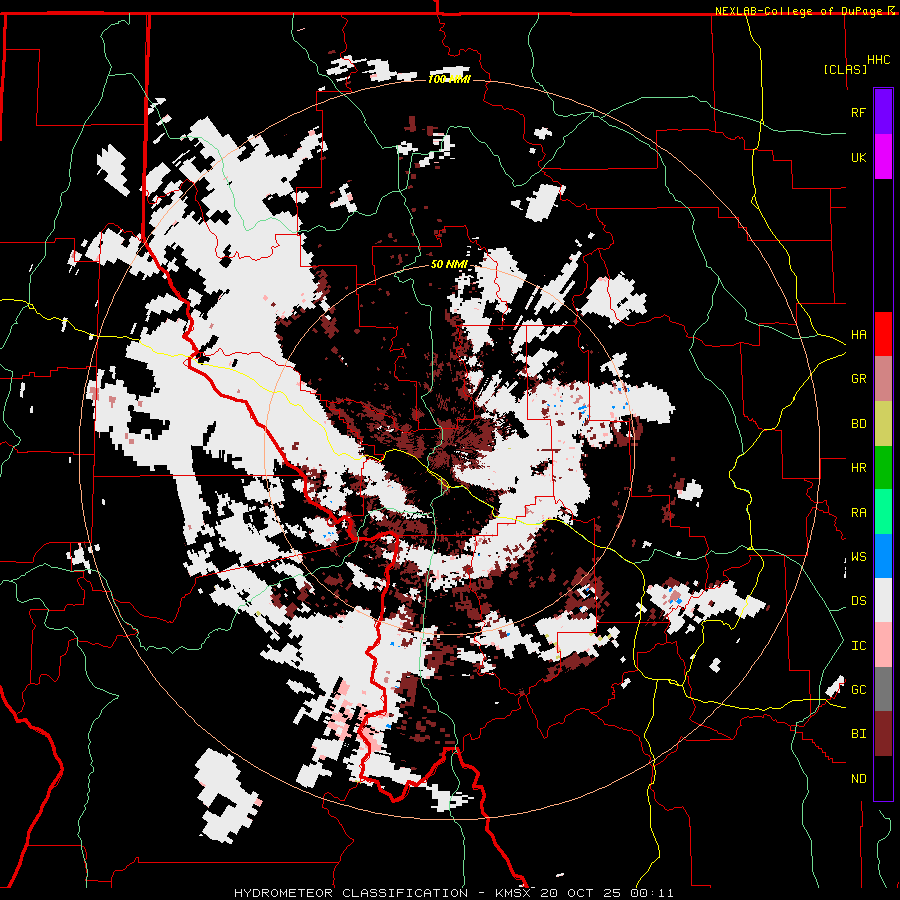The width and height of the screenshot is (900, 900).
Task: Click the BD legend label
Action: 858,424
